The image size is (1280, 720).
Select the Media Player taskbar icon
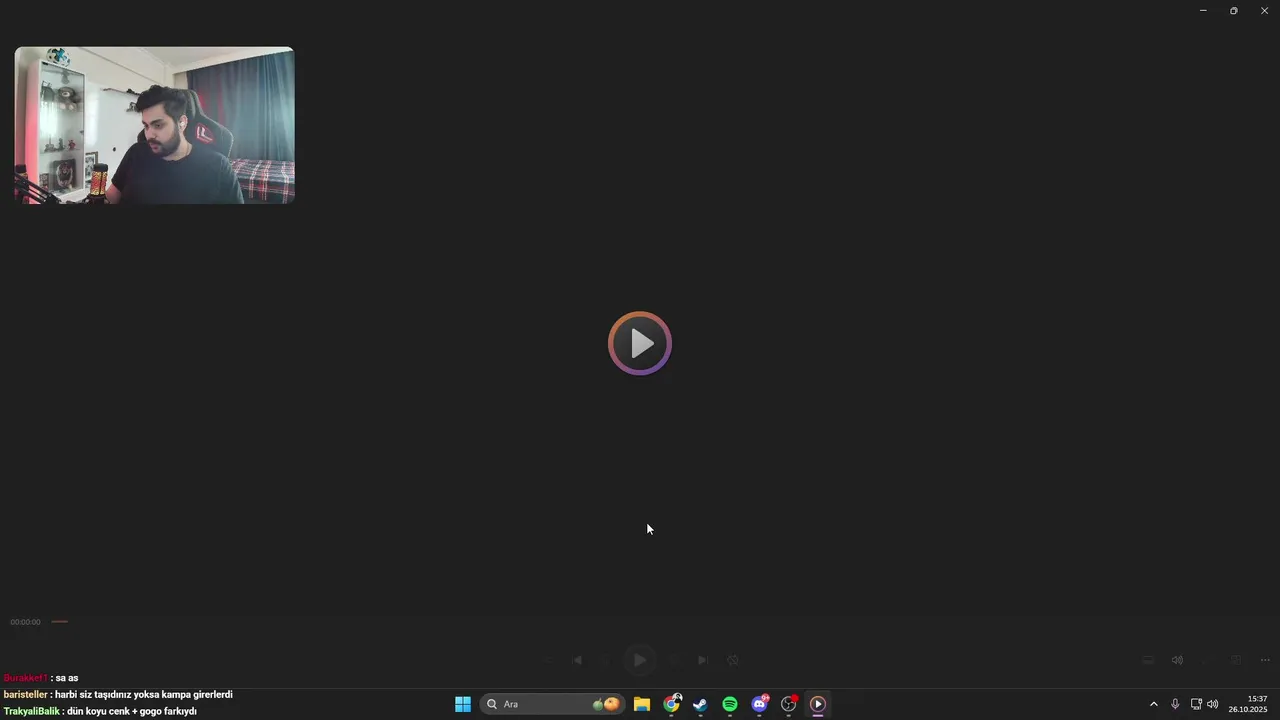click(818, 704)
